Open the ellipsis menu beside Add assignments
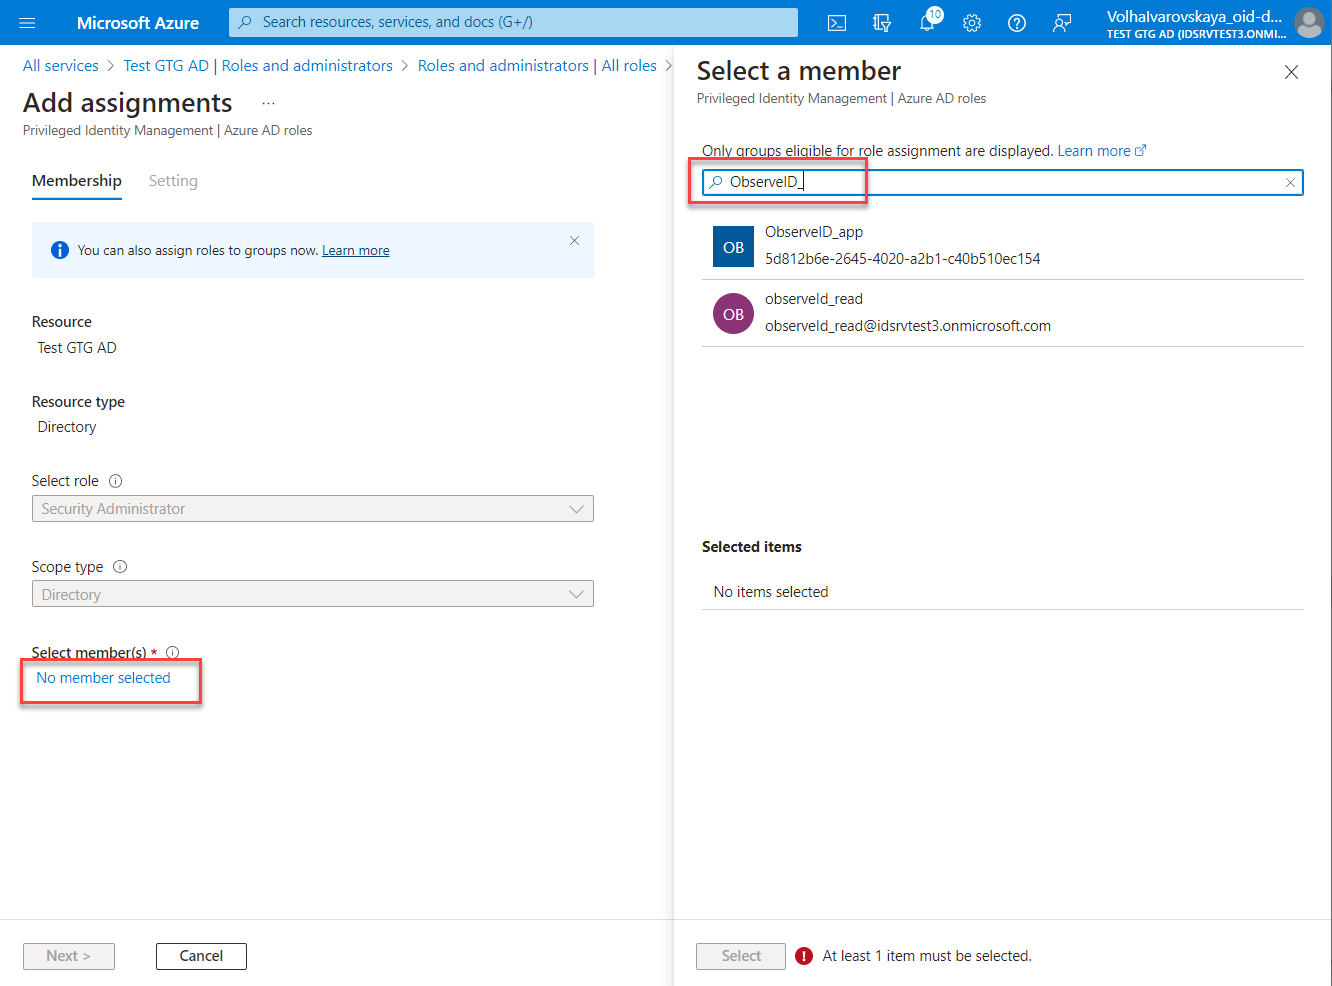The image size is (1332, 986). (x=268, y=103)
